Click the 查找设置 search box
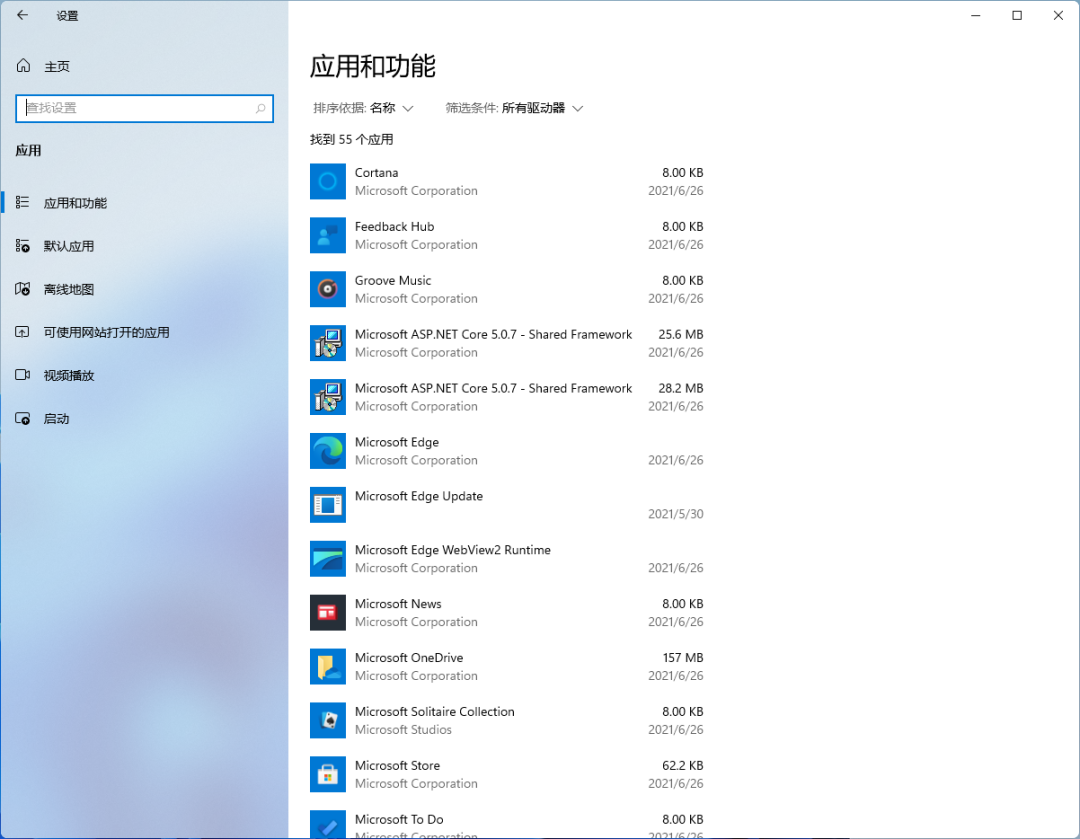This screenshot has width=1080, height=839. (144, 108)
